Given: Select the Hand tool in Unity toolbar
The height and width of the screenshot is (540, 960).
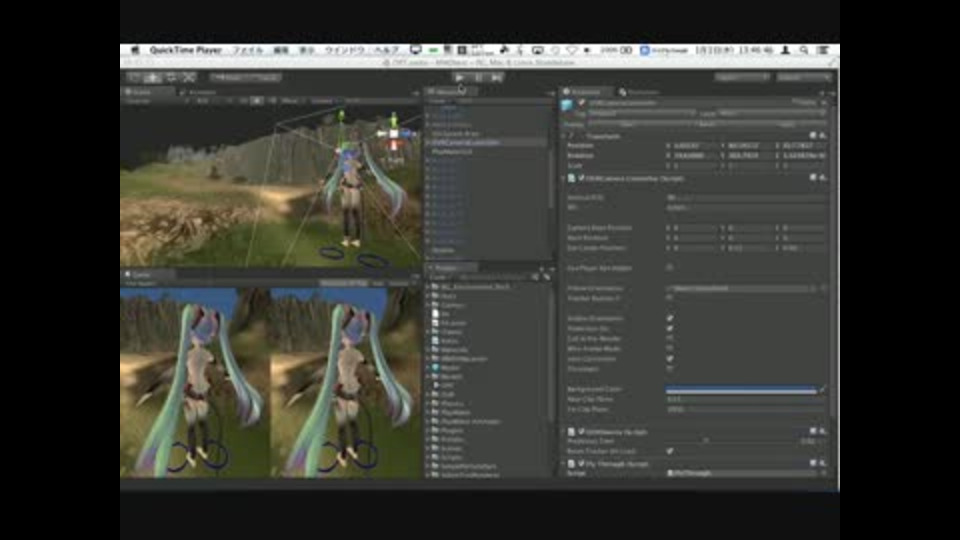Looking at the screenshot, I should (135, 77).
